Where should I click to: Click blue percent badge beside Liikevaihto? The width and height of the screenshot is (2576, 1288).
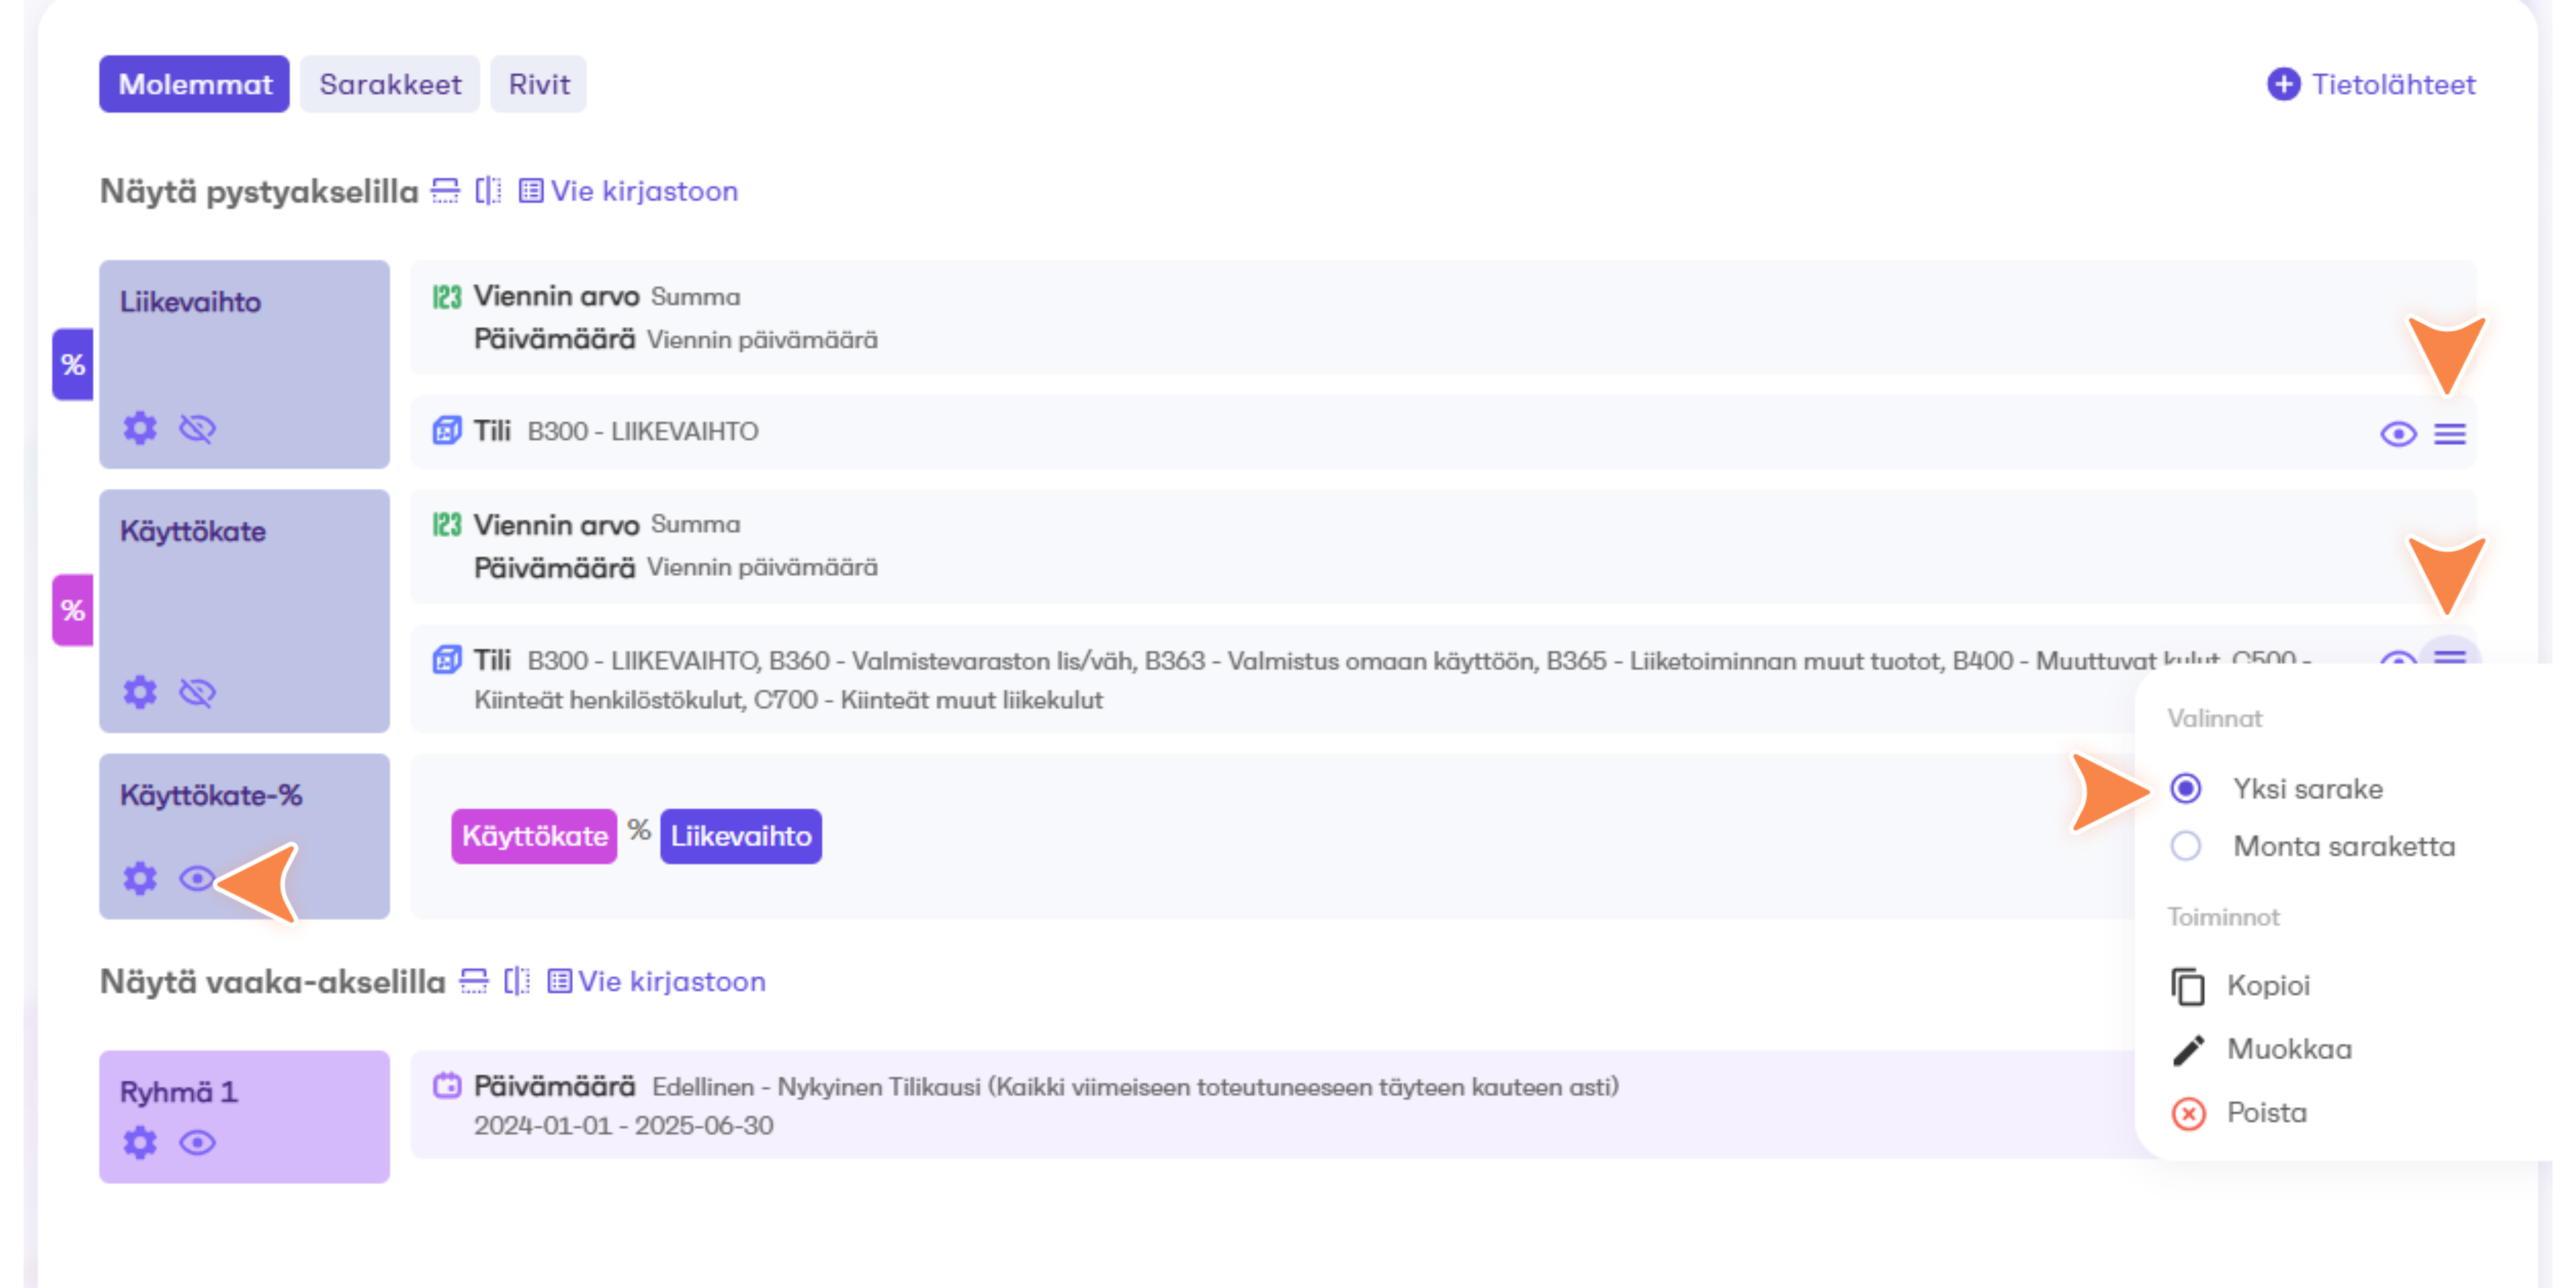pyautogui.click(x=73, y=364)
